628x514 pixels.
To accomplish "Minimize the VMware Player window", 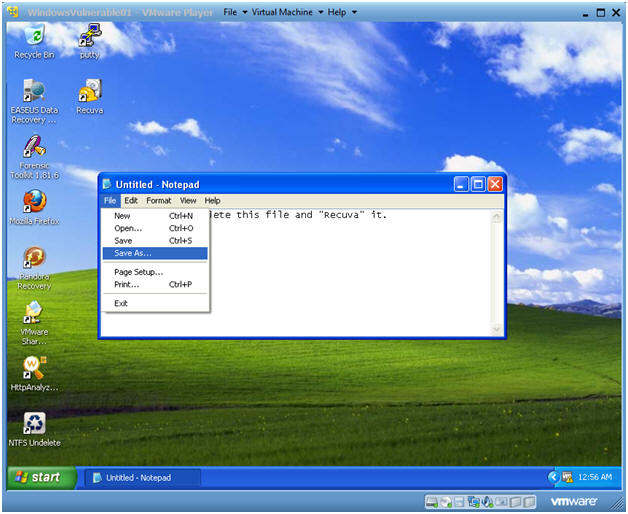I will click(x=585, y=13).
